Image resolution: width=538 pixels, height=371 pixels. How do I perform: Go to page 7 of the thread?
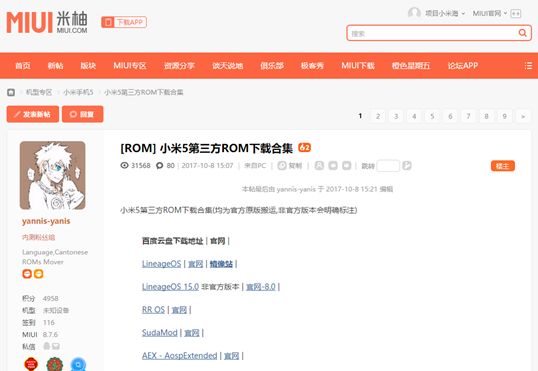[468, 116]
